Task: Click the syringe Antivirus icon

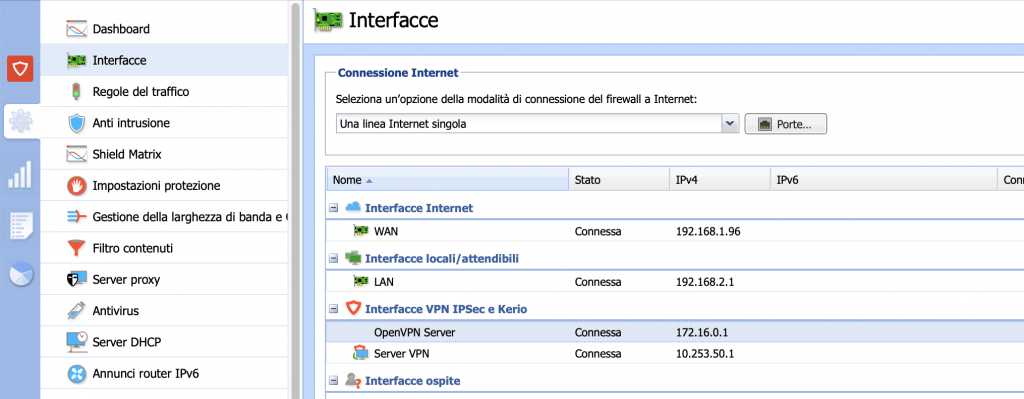Action: coord(76,311)
